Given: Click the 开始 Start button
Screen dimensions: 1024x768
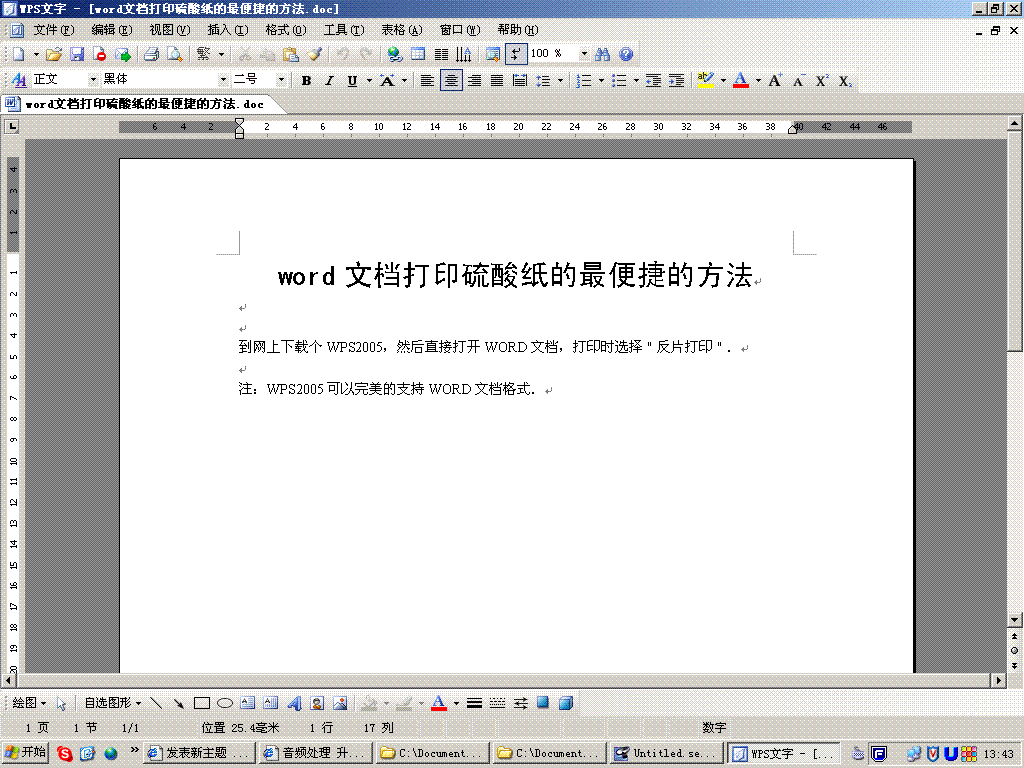Looking at the screenshot, I should [x=25, y=752].
